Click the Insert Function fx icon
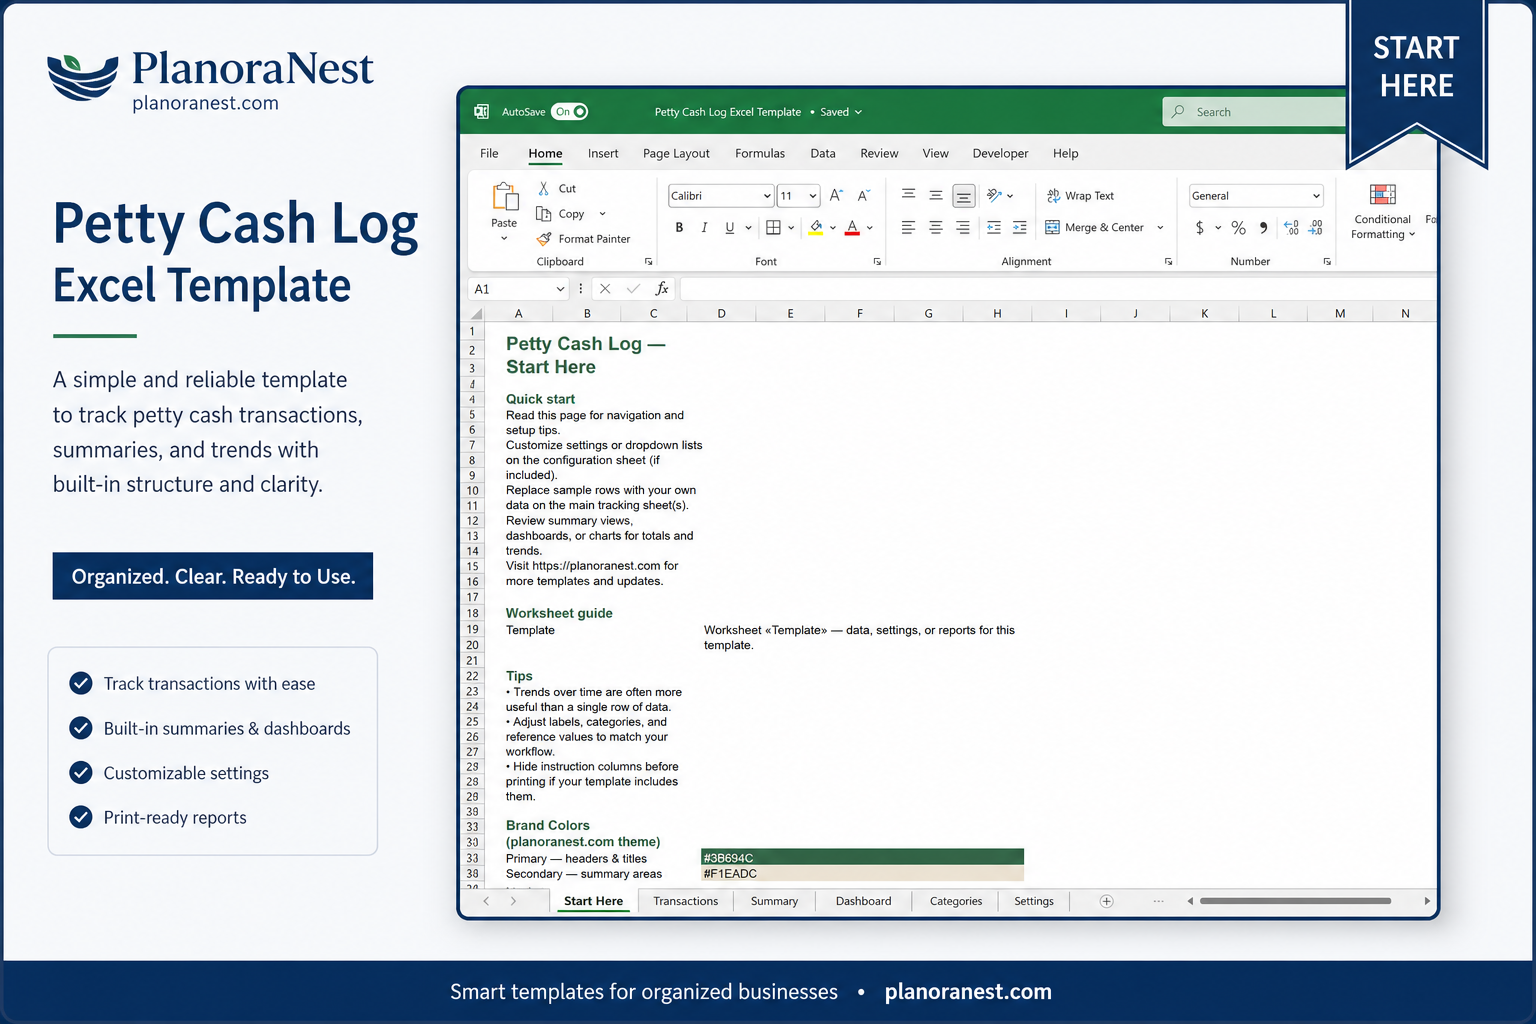This screenshot has height=1024, width=1536. [661, 288]
